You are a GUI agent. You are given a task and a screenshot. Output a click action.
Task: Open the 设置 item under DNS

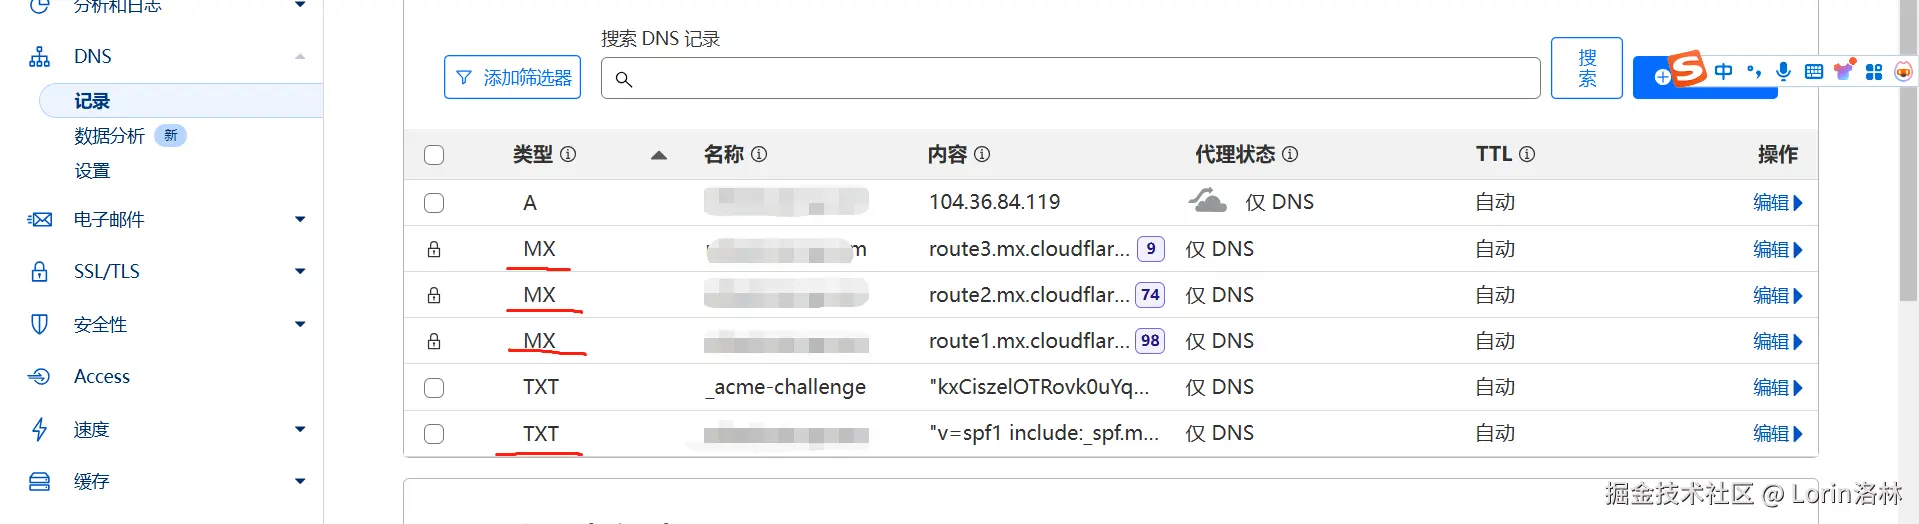pos(92,171)
